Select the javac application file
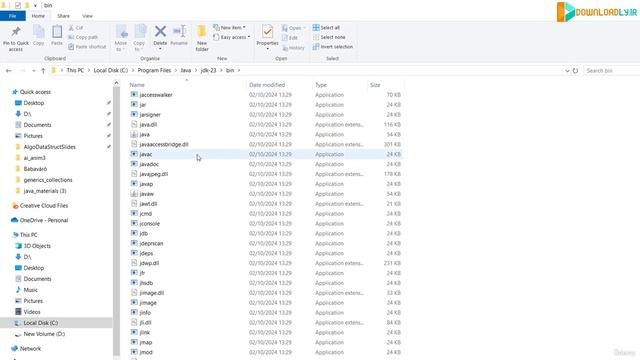 [265, 154]
